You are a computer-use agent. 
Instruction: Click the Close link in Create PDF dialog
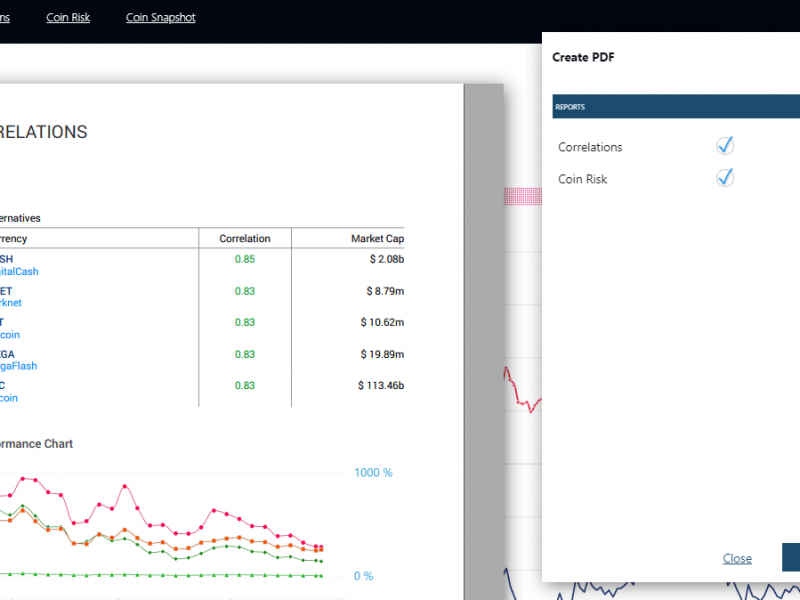737,558
